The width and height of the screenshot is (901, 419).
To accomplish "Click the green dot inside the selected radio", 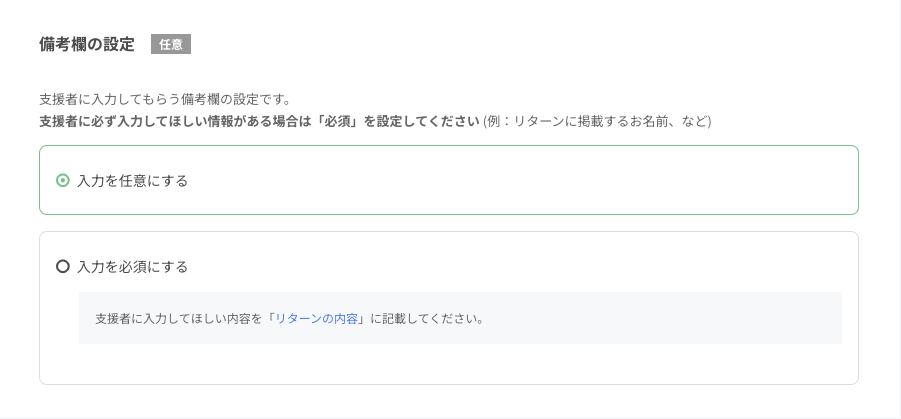I will 63,181.
